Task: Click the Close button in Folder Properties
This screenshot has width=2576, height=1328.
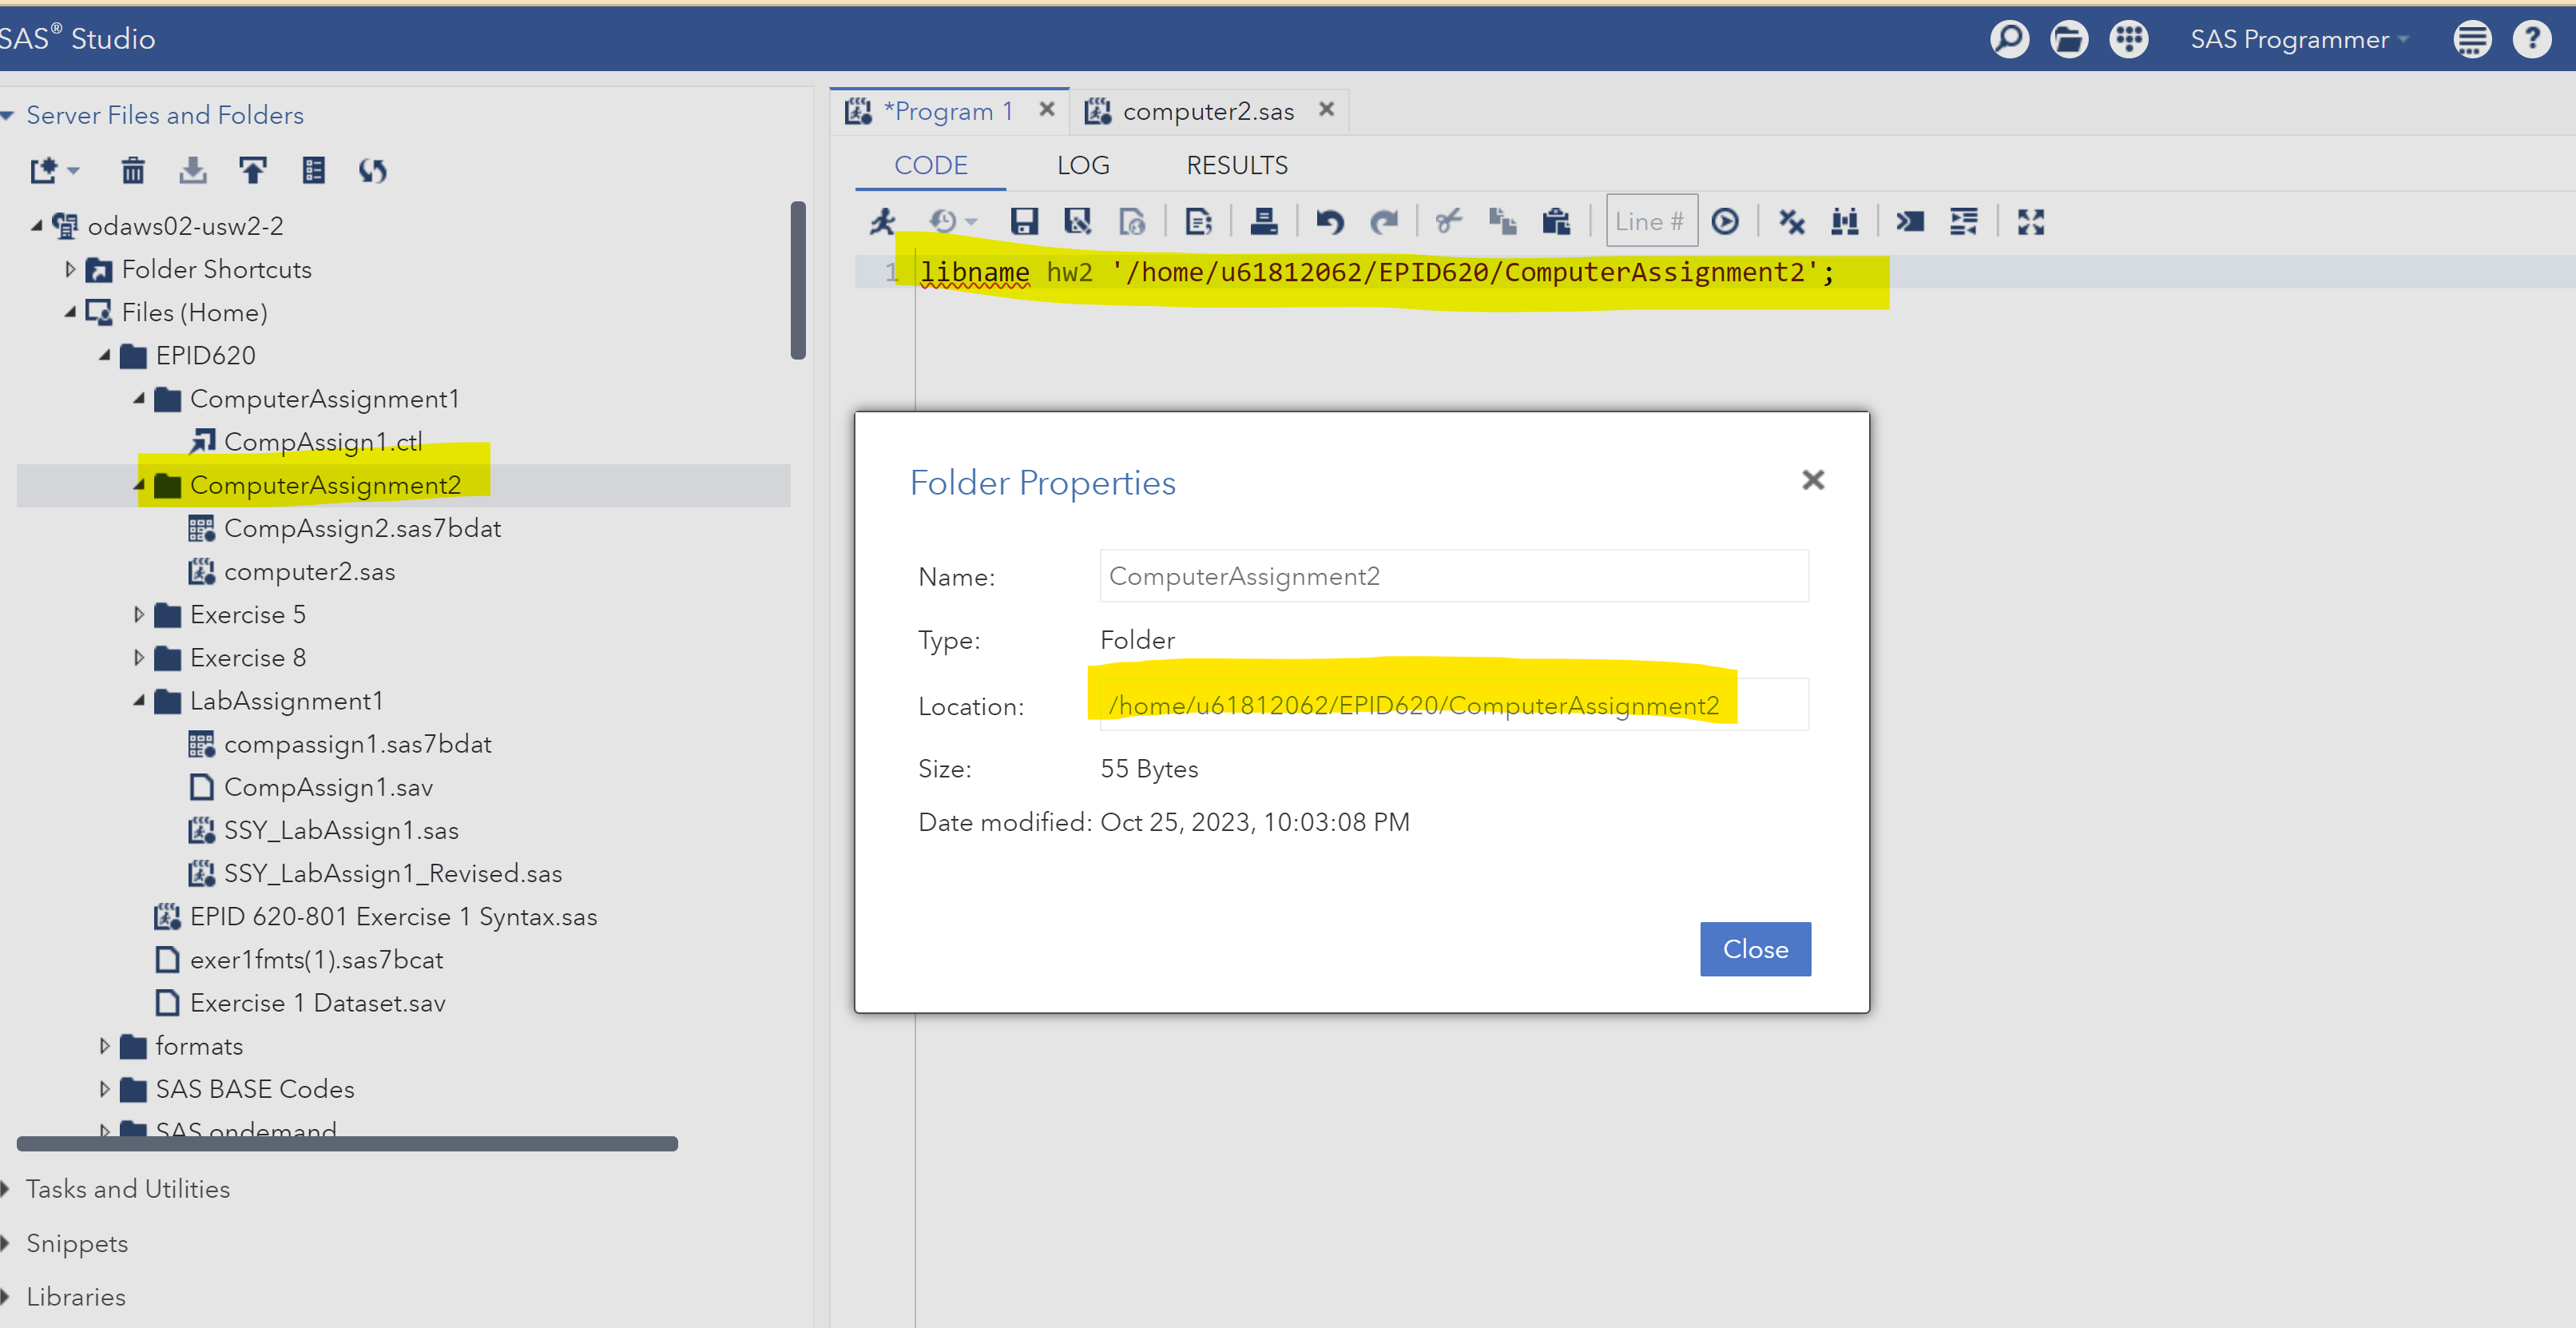Action: pos(1754,948)
